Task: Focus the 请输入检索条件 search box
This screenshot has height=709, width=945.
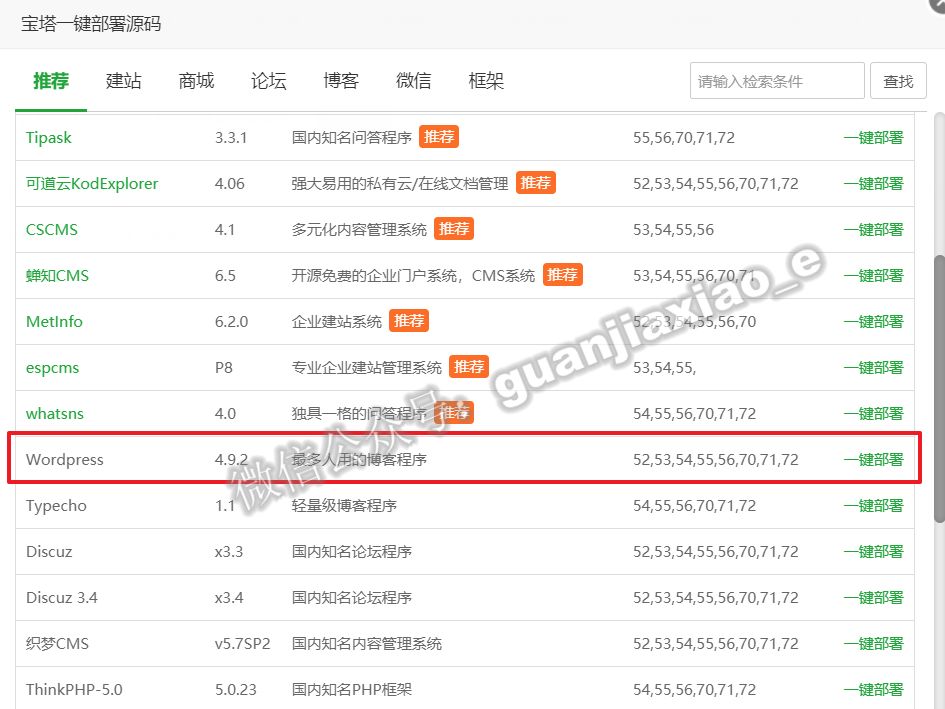Action: [777, 81]
